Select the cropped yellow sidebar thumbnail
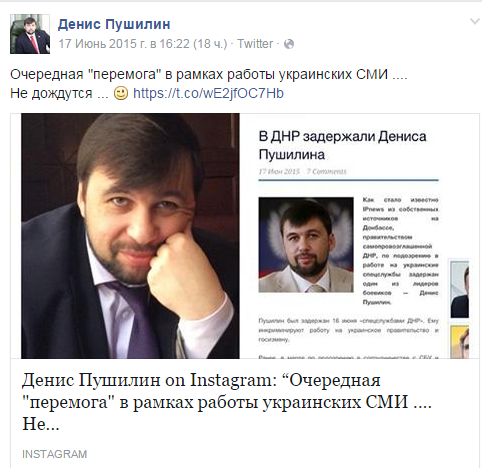 [460, 342]
